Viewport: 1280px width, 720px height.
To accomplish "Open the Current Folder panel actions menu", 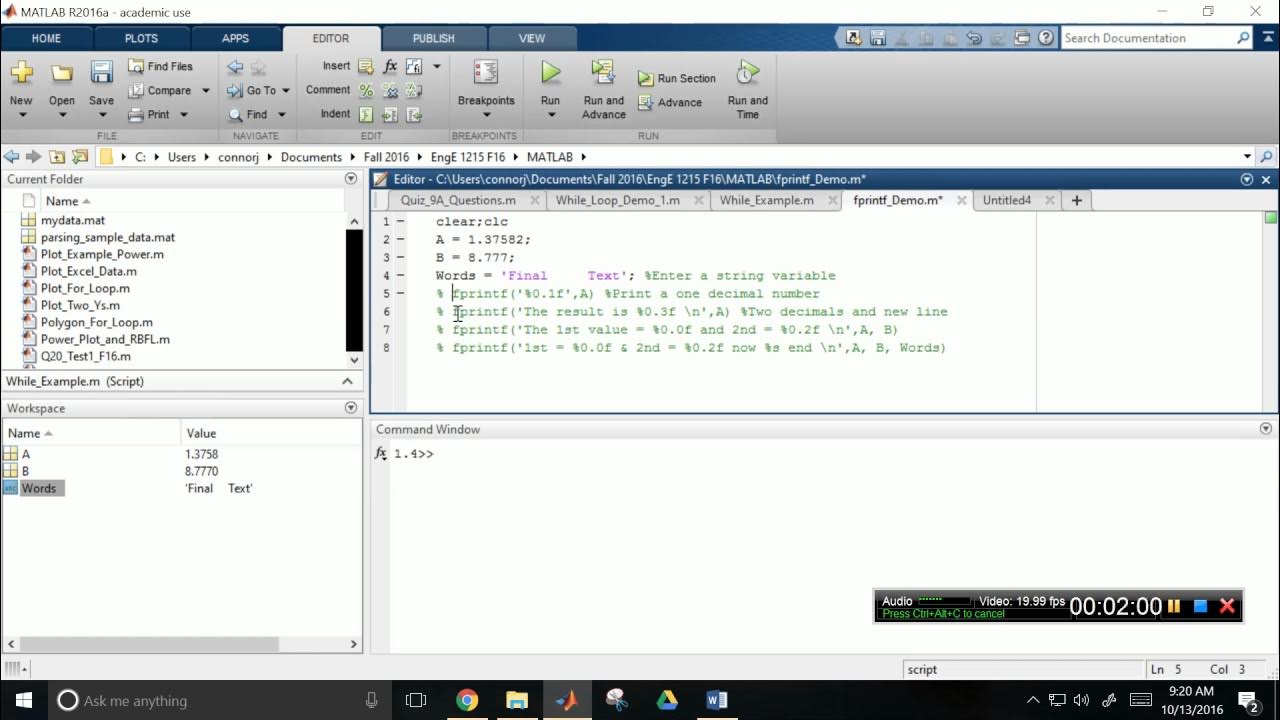I will (x=351, y=179).
